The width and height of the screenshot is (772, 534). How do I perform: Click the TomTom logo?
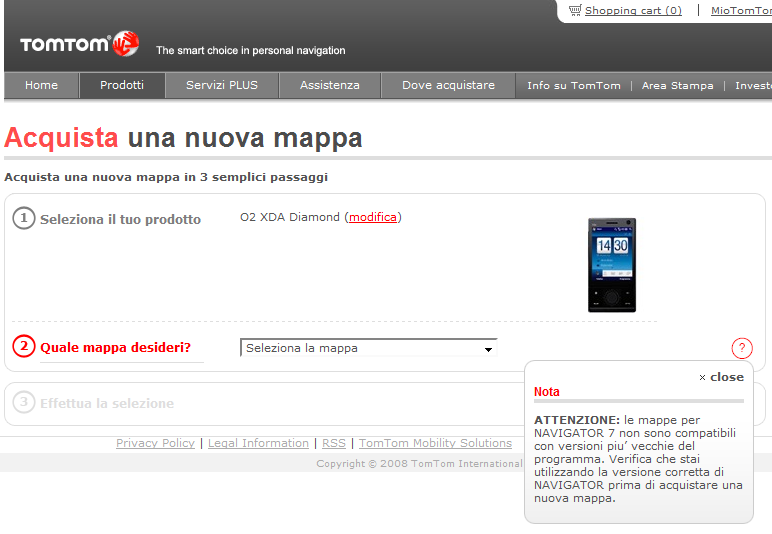coord(79,44)
